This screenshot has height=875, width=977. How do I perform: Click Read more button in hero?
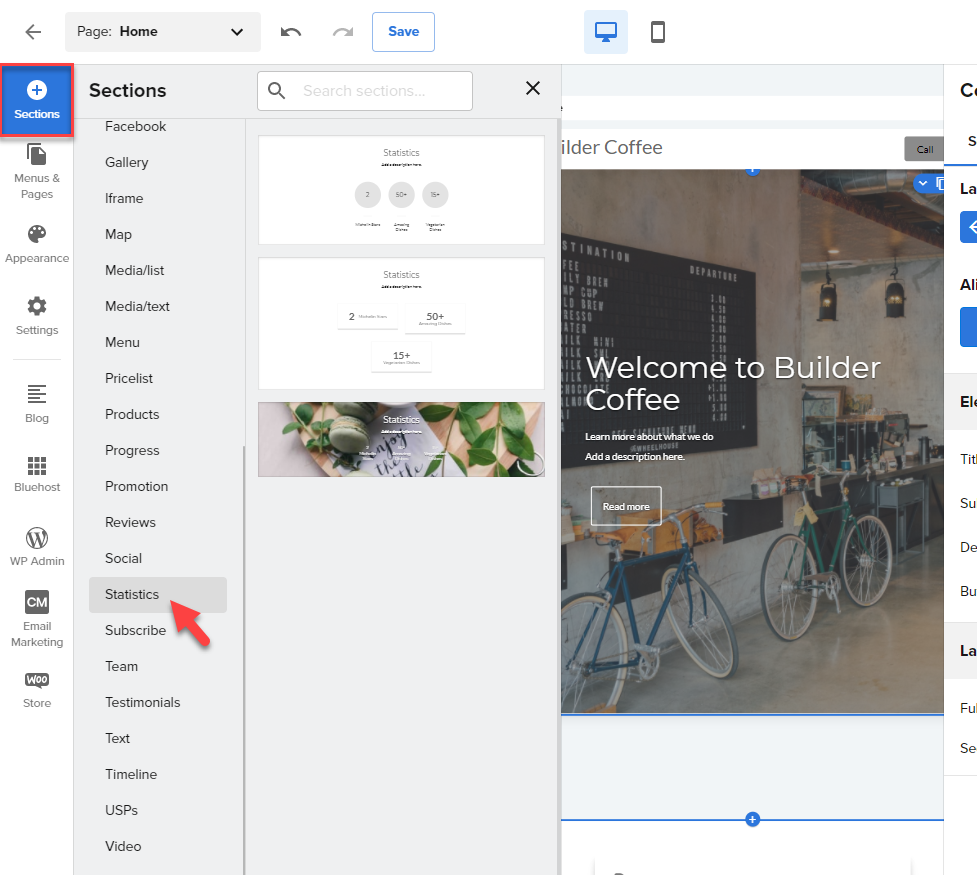pos(626,506)
